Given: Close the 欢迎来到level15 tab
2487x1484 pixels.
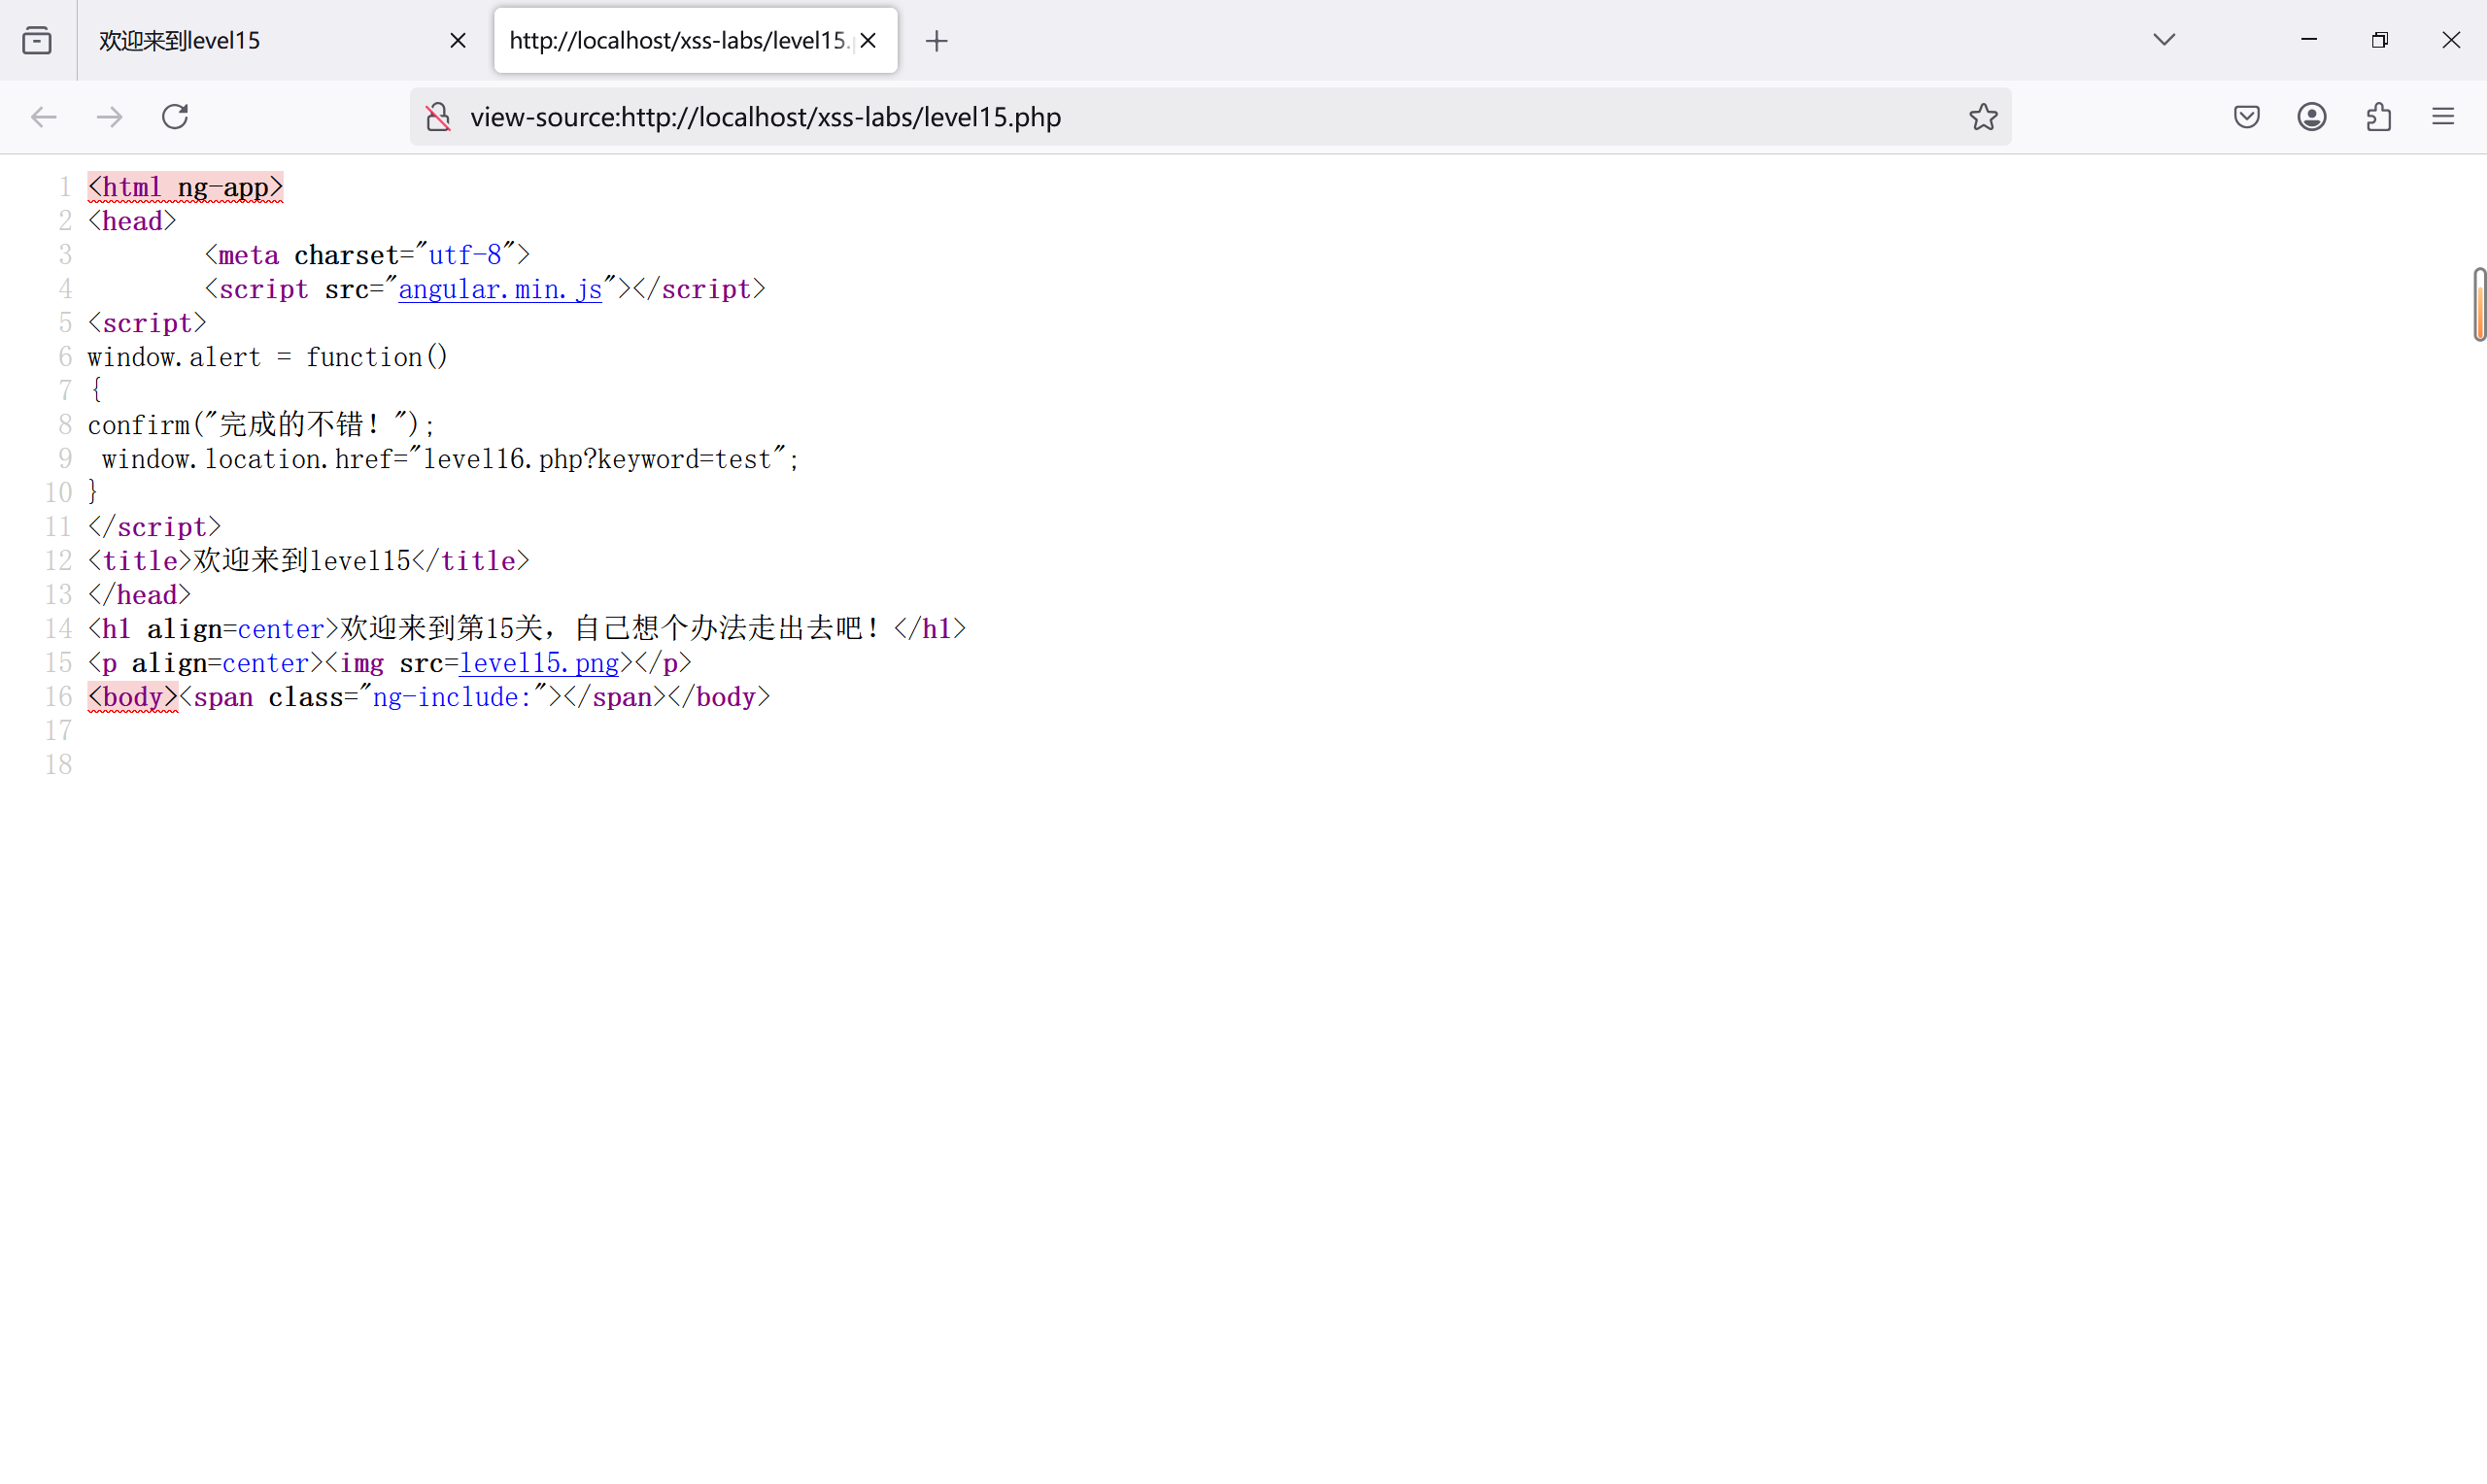Looking at the screenshot, I should [x=458, y=41].
